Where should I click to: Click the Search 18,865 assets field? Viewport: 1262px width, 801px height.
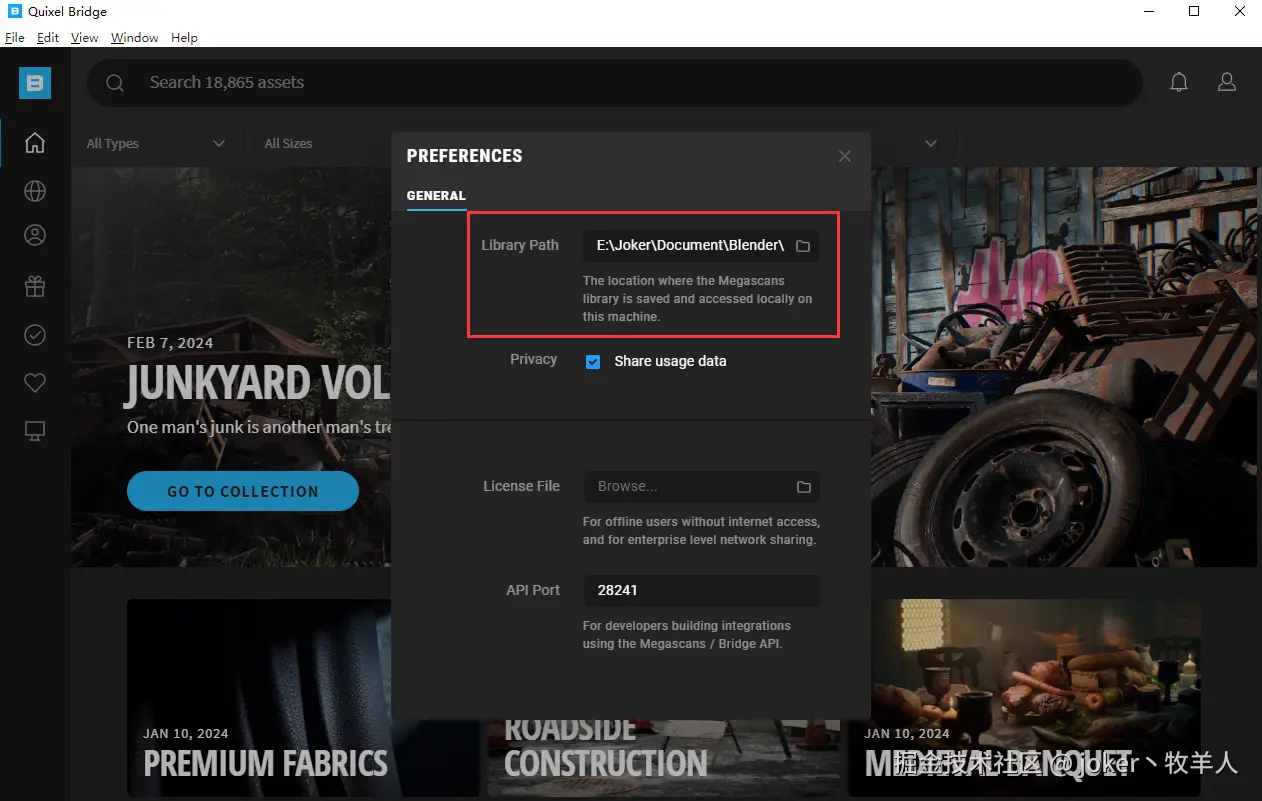614,83
